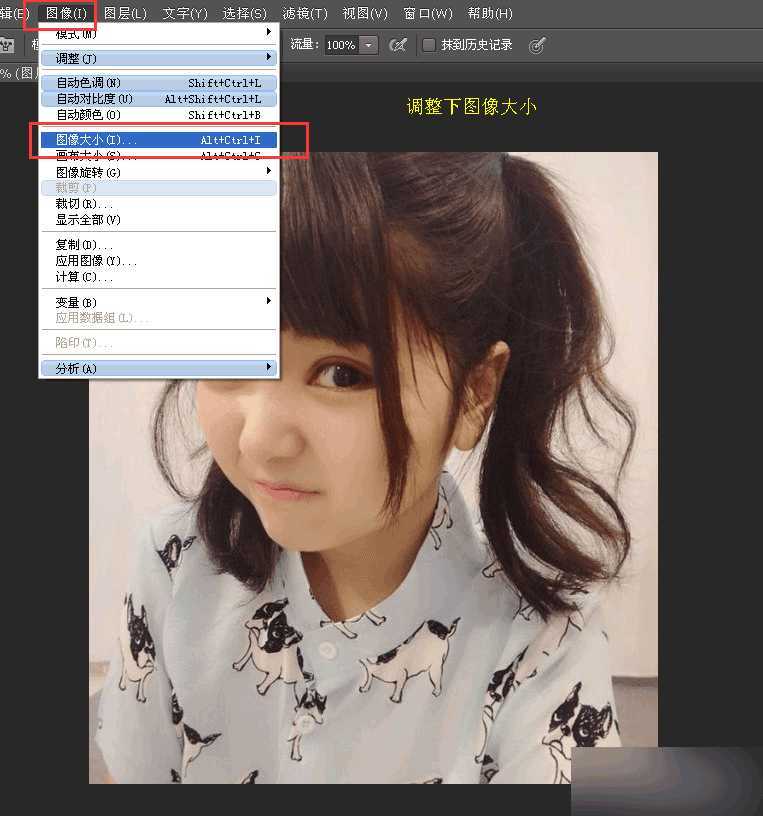This screenshot has height=816, width=763.
Task: Choose 复制(D)... menu item
Action: pyautogui.click(x=159, y=245)
